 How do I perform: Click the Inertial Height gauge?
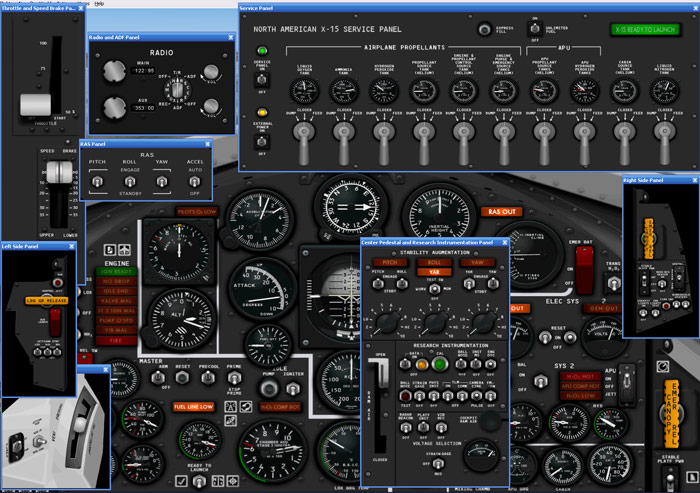click(439, 209)
